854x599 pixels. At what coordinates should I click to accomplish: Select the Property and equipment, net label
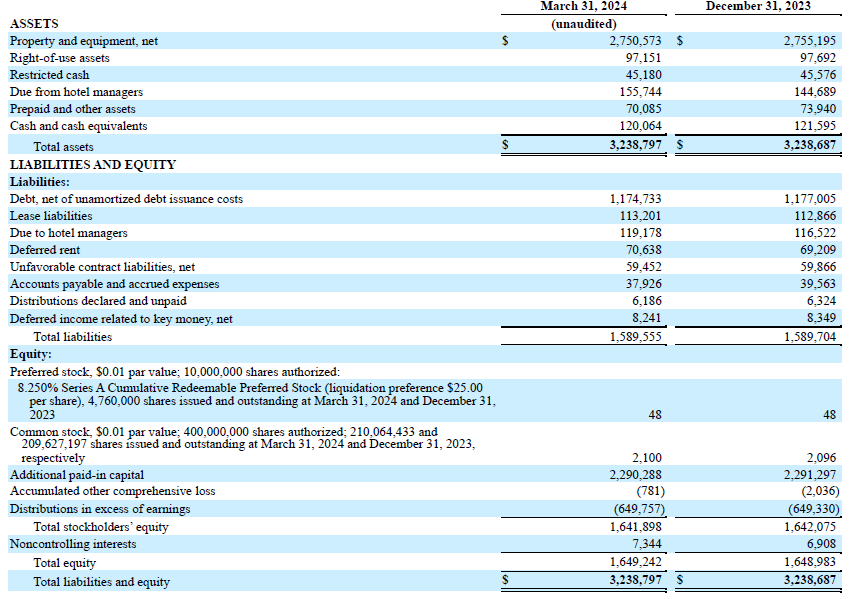(x=84, y=41)
